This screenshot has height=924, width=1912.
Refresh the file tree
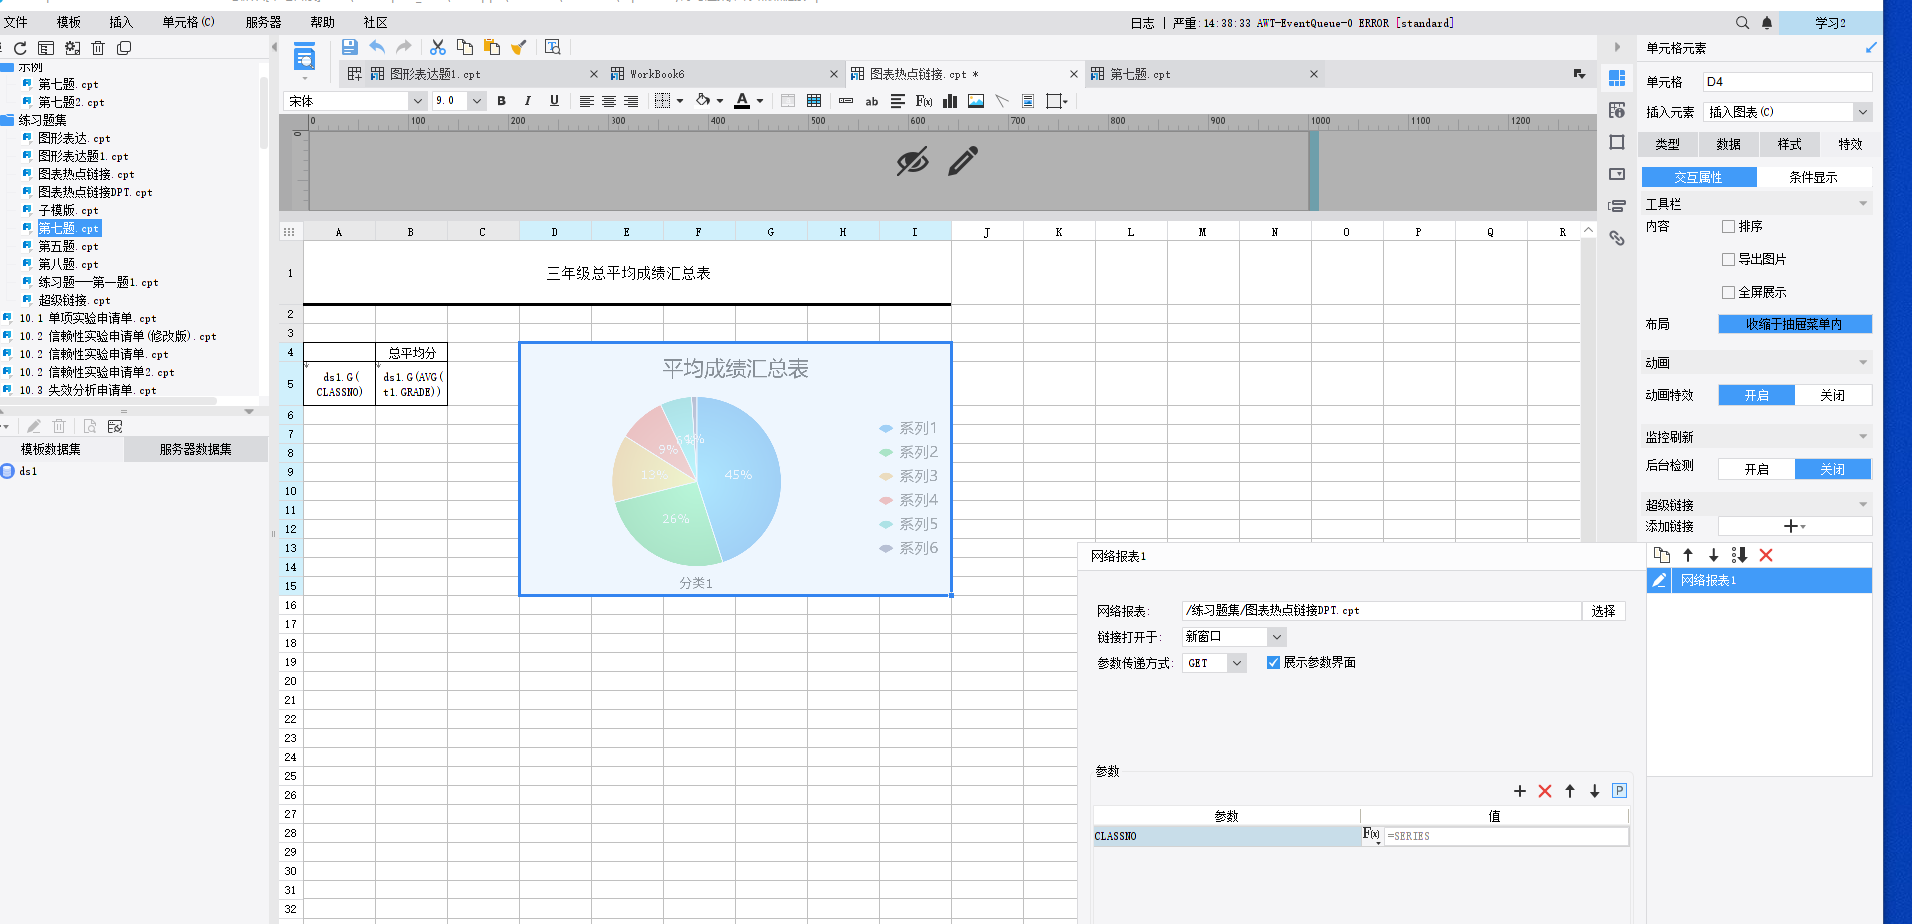pyautogui.click(x=20, y=48)
